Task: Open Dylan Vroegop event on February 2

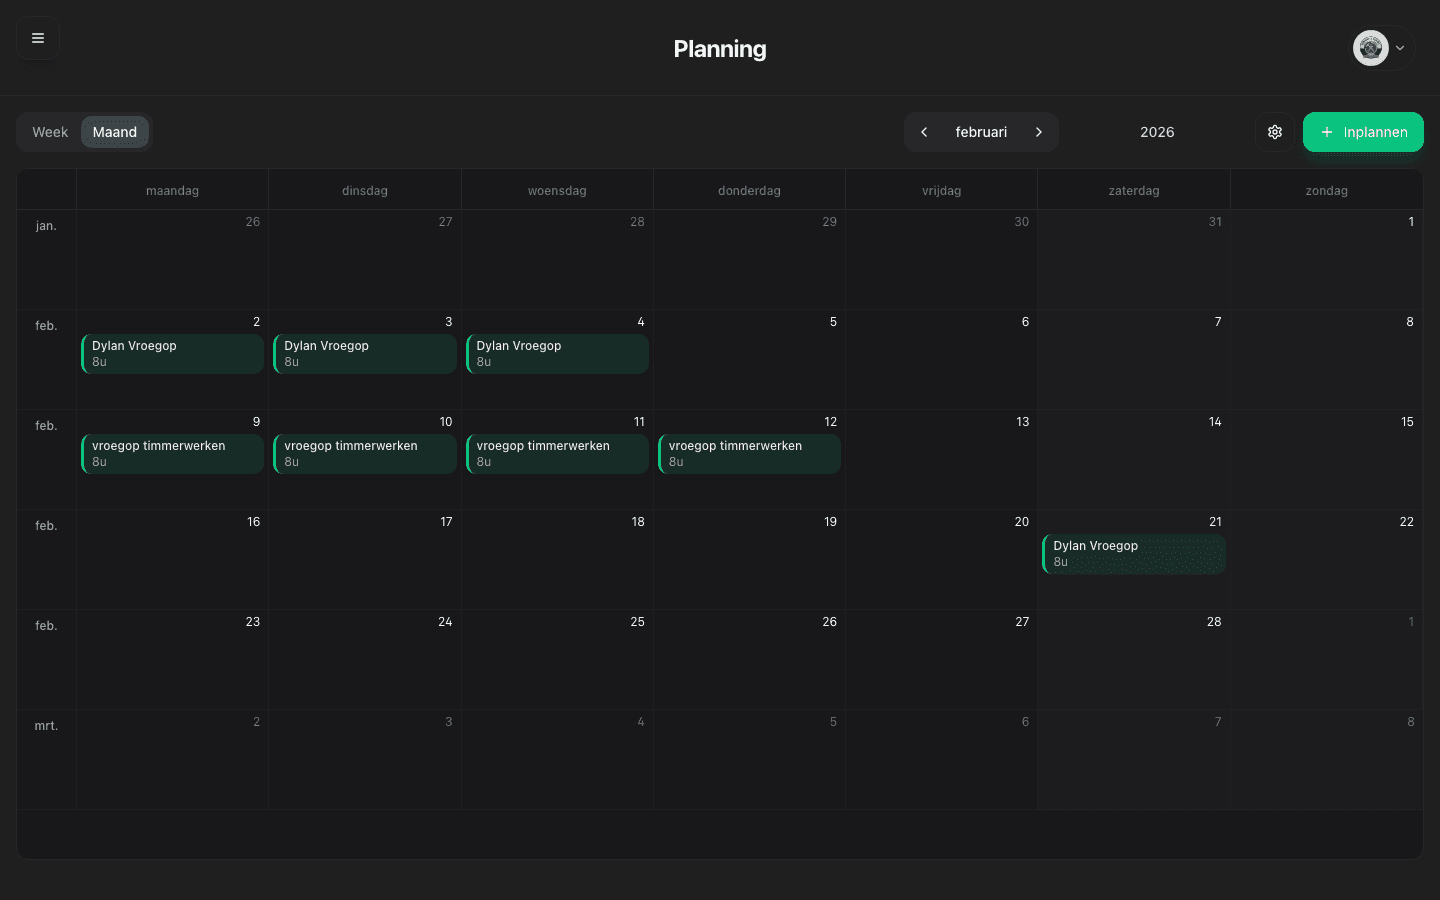Action: coord(172,354)
